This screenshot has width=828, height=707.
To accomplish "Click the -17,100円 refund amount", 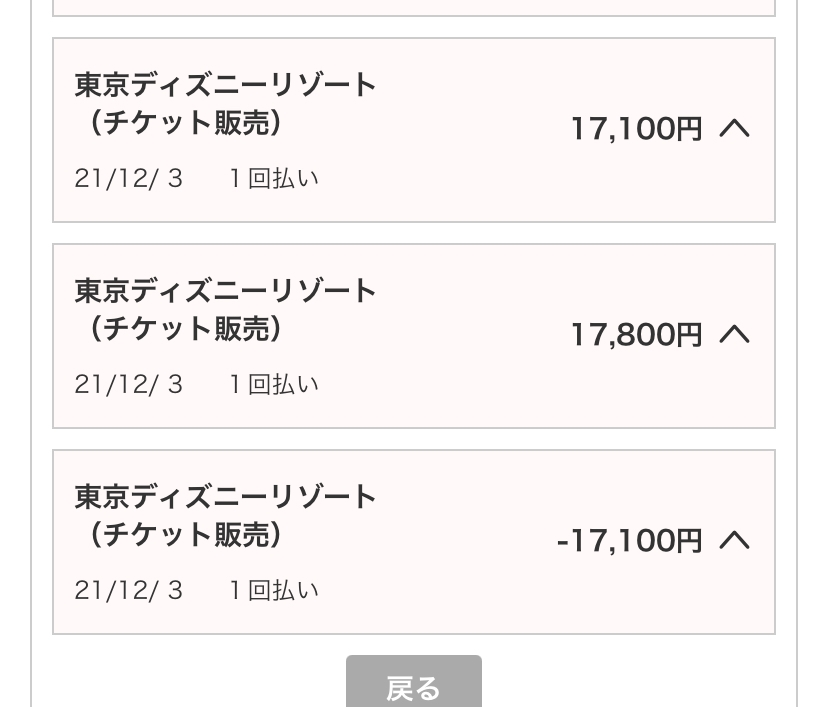I will pyautogui.click(x=630, y=540).
